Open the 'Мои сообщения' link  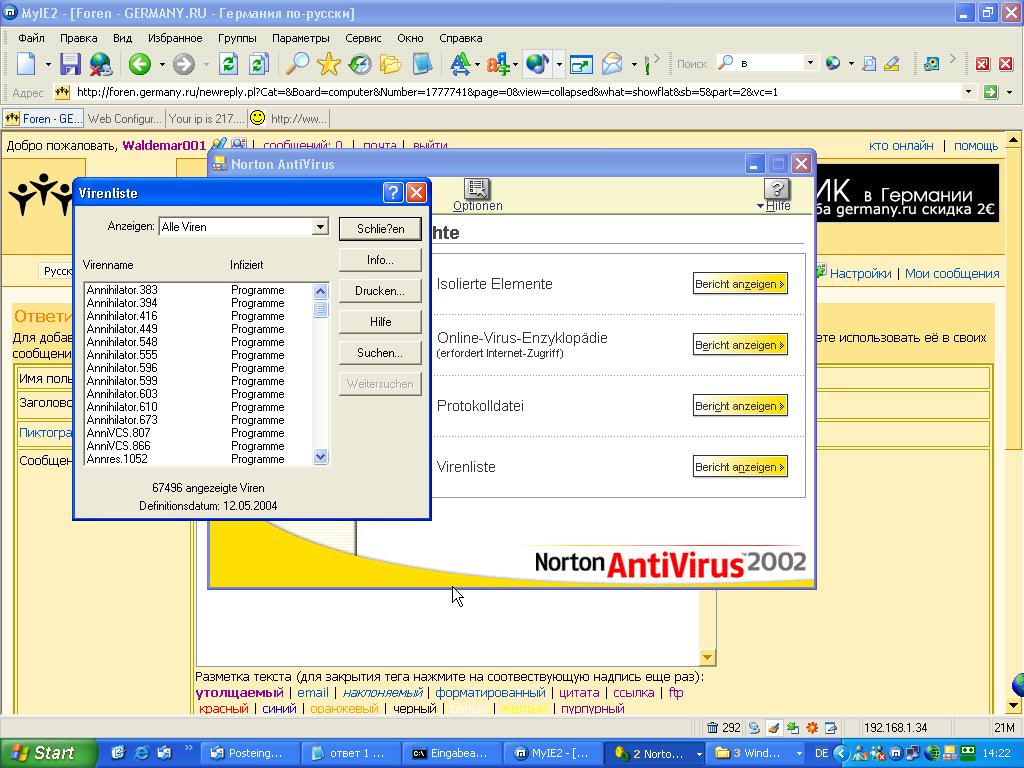(952, 274)
